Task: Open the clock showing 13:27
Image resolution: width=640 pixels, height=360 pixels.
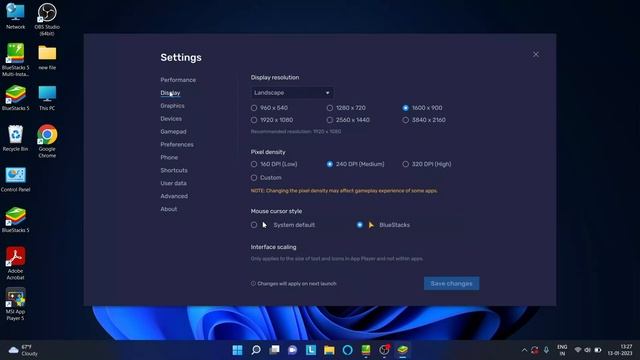Action: [620, 350]
